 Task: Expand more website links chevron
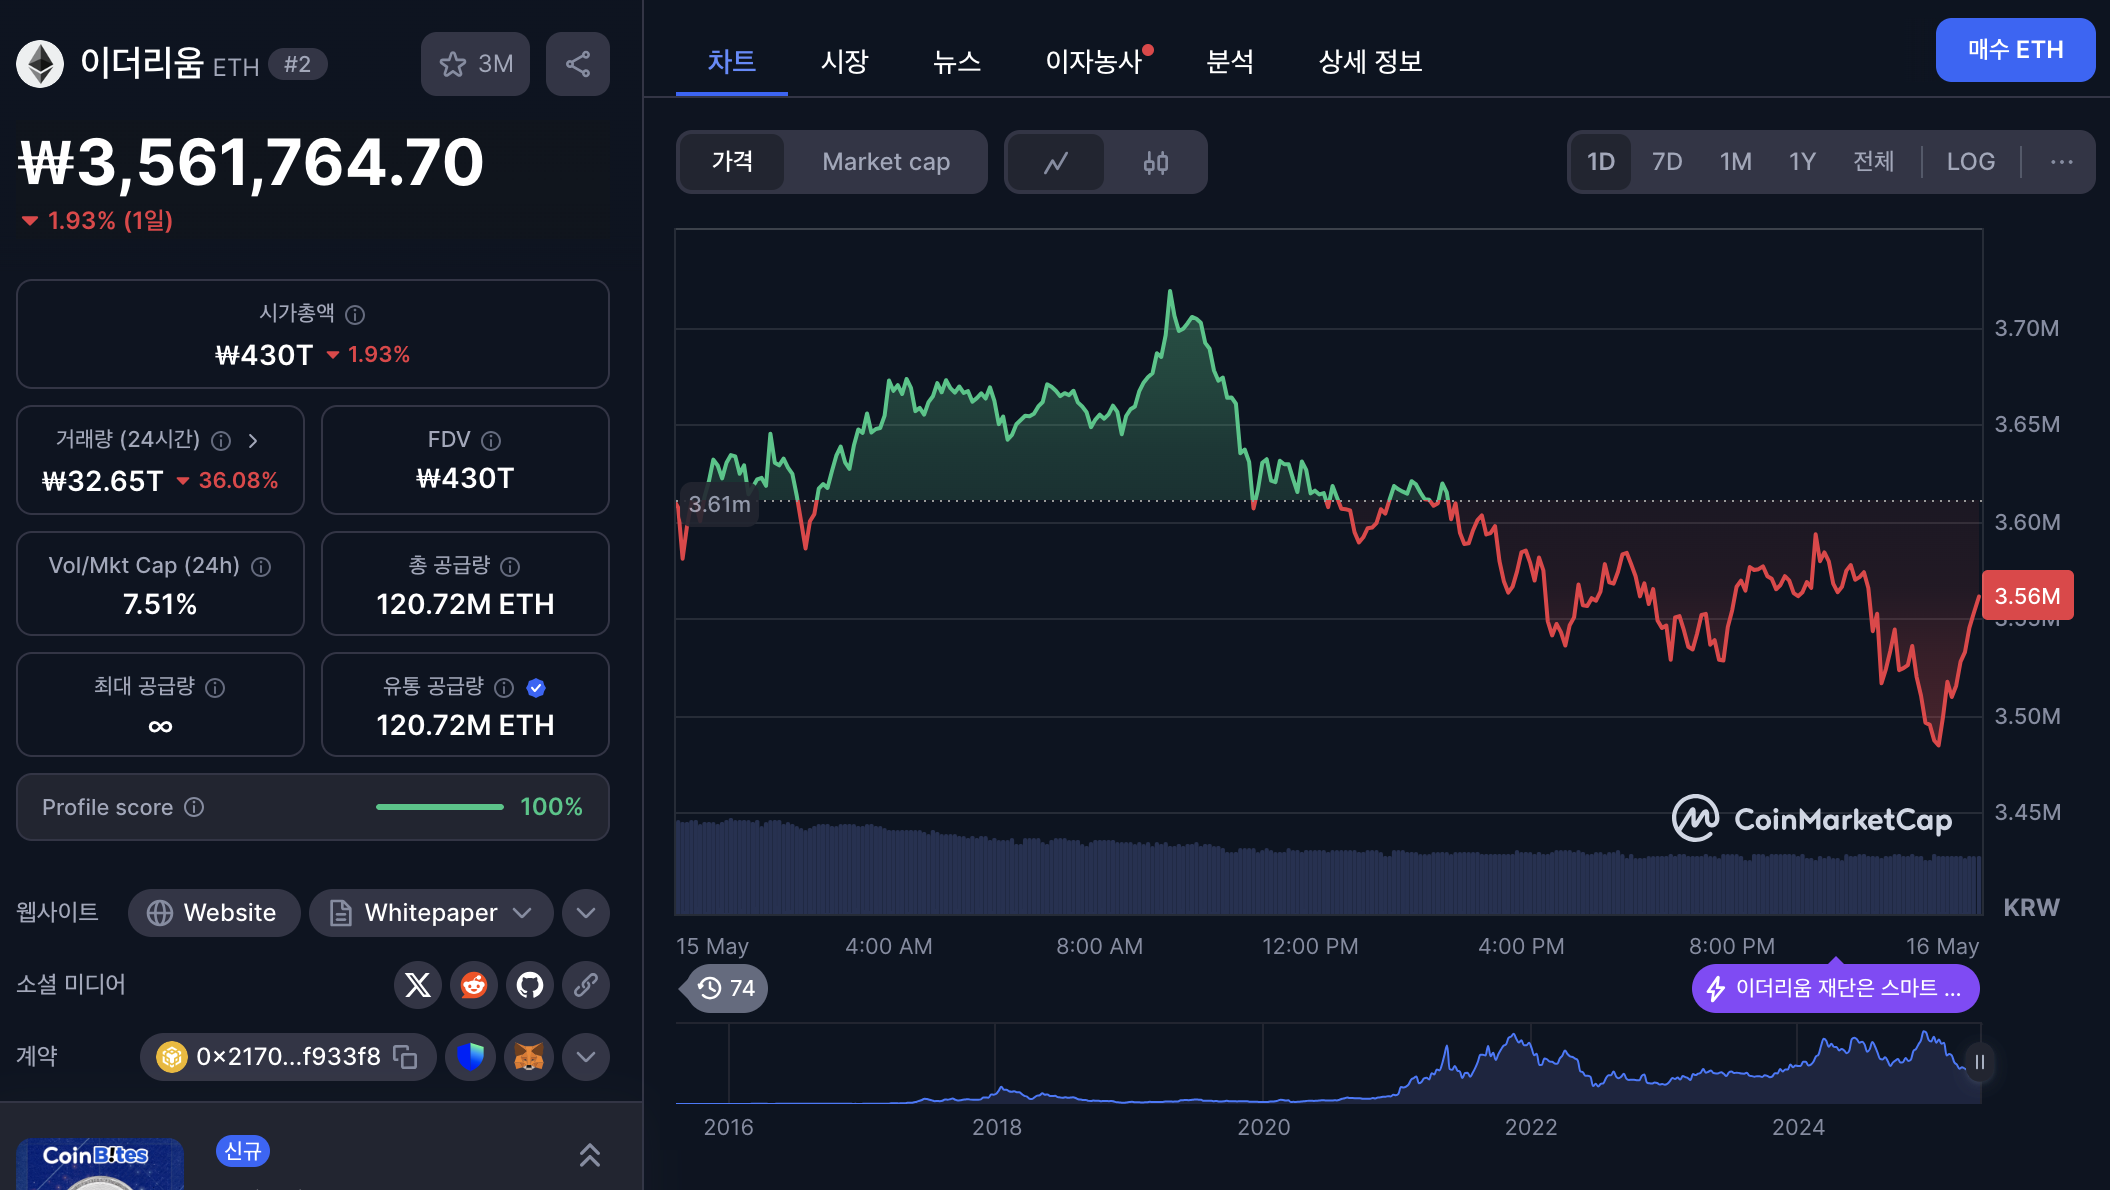(586, 913)
